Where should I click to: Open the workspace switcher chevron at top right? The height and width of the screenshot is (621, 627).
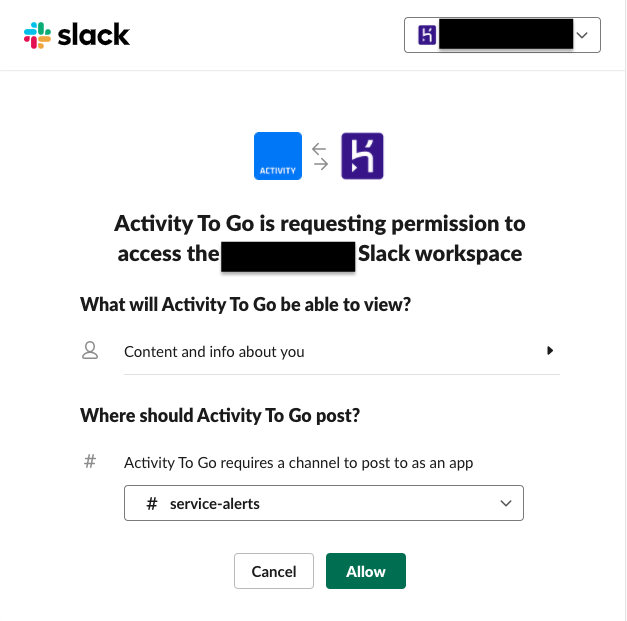[x=583, y=36]
